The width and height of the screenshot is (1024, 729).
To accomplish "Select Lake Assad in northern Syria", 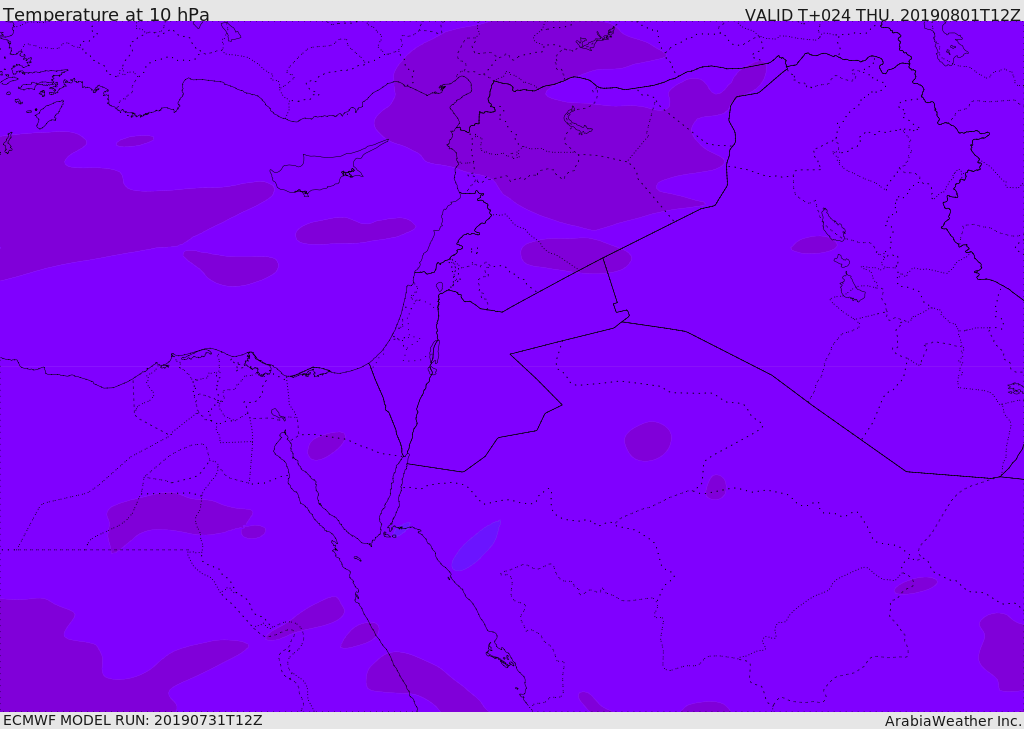I will coord(577,122).
